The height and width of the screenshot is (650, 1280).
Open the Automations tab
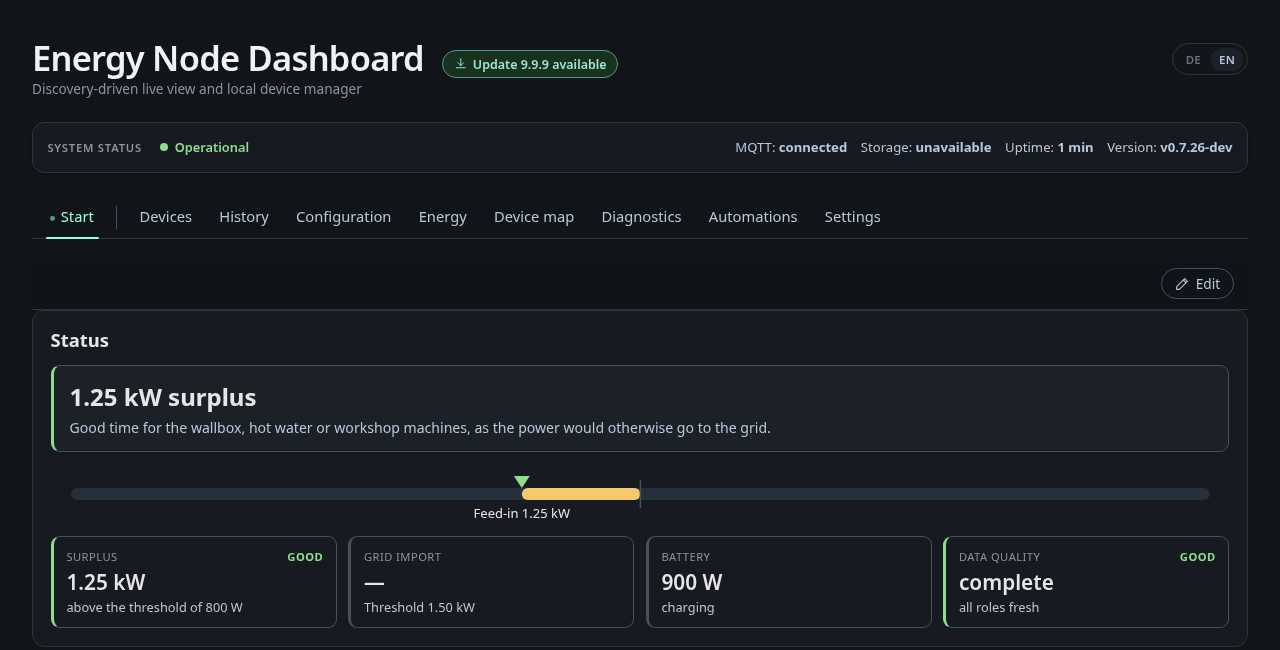(x=753, y=217)
